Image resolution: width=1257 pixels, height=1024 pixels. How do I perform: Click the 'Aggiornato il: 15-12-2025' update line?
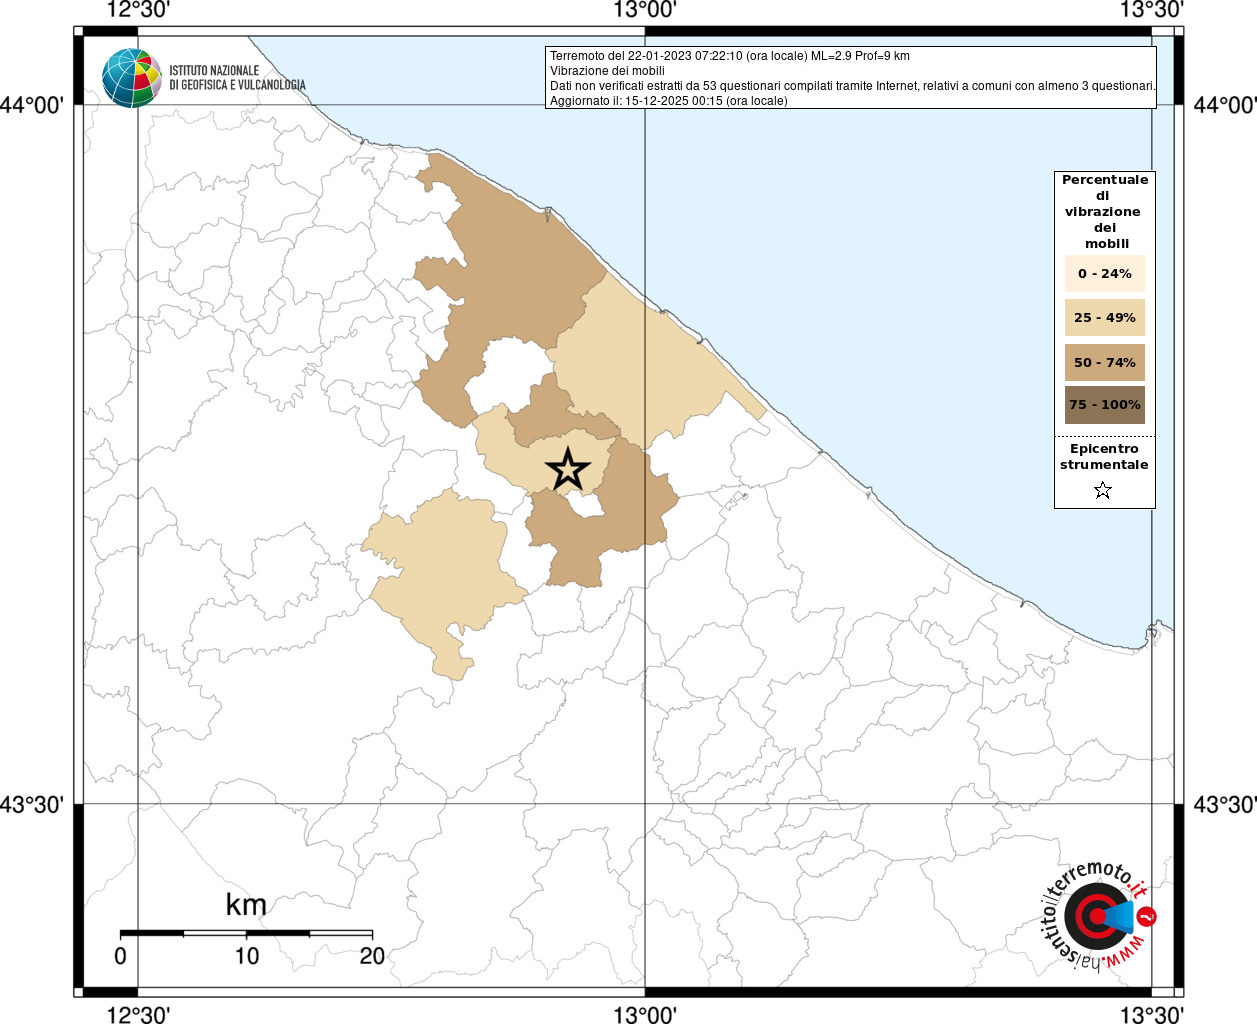(668, 101)
